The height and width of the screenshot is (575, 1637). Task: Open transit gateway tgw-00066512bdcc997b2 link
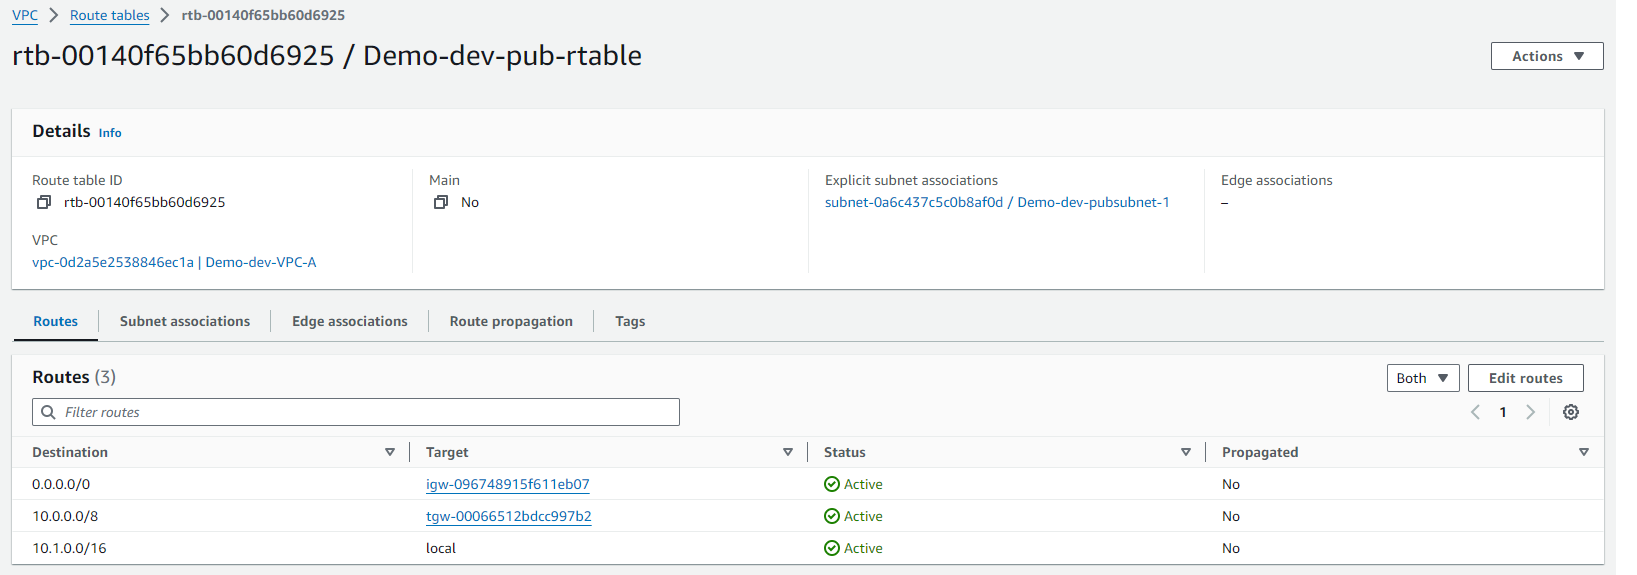[509, 516]
